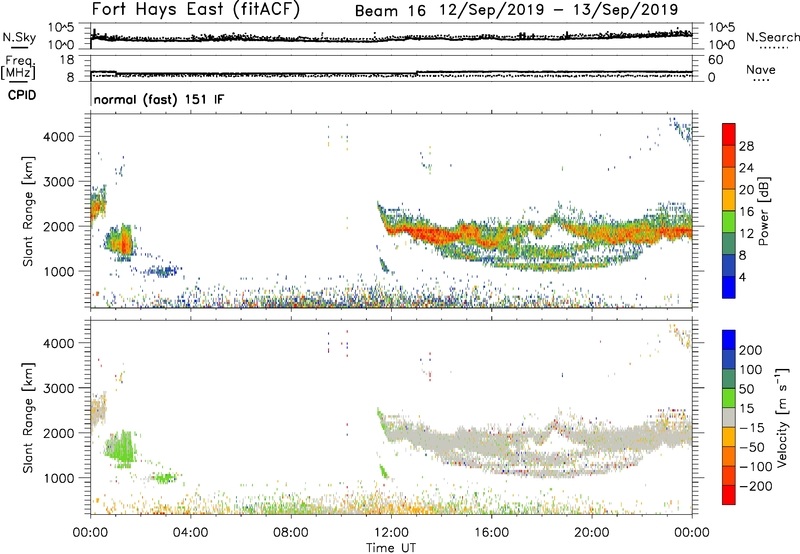800x554 pixels.
Task: Click the 'Nave' label
Action: click(760, 69)
